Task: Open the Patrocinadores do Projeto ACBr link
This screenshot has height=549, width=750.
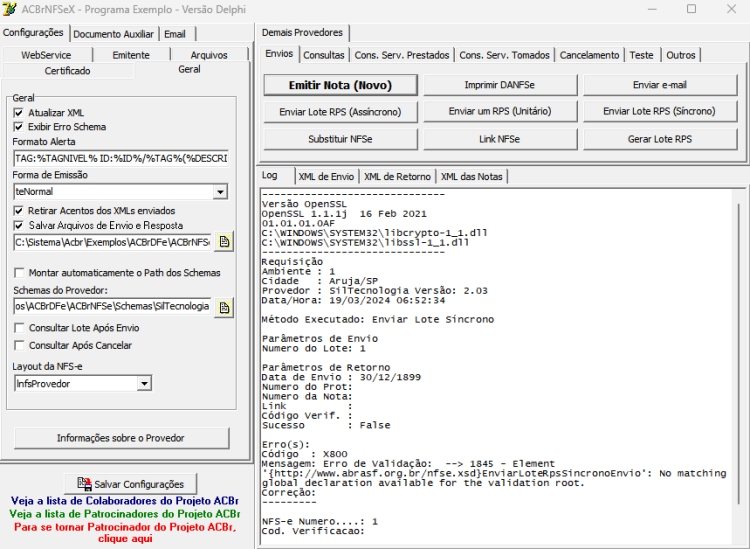Action: pyautogui.click(x=125, y=514)
